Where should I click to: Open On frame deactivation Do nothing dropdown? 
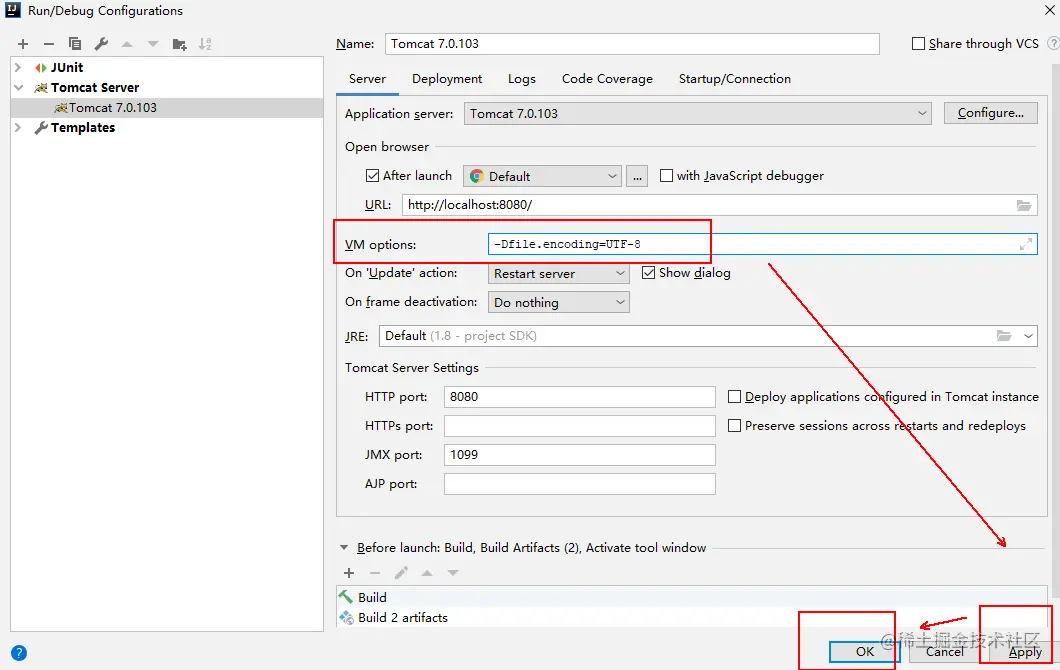(558, 302)
